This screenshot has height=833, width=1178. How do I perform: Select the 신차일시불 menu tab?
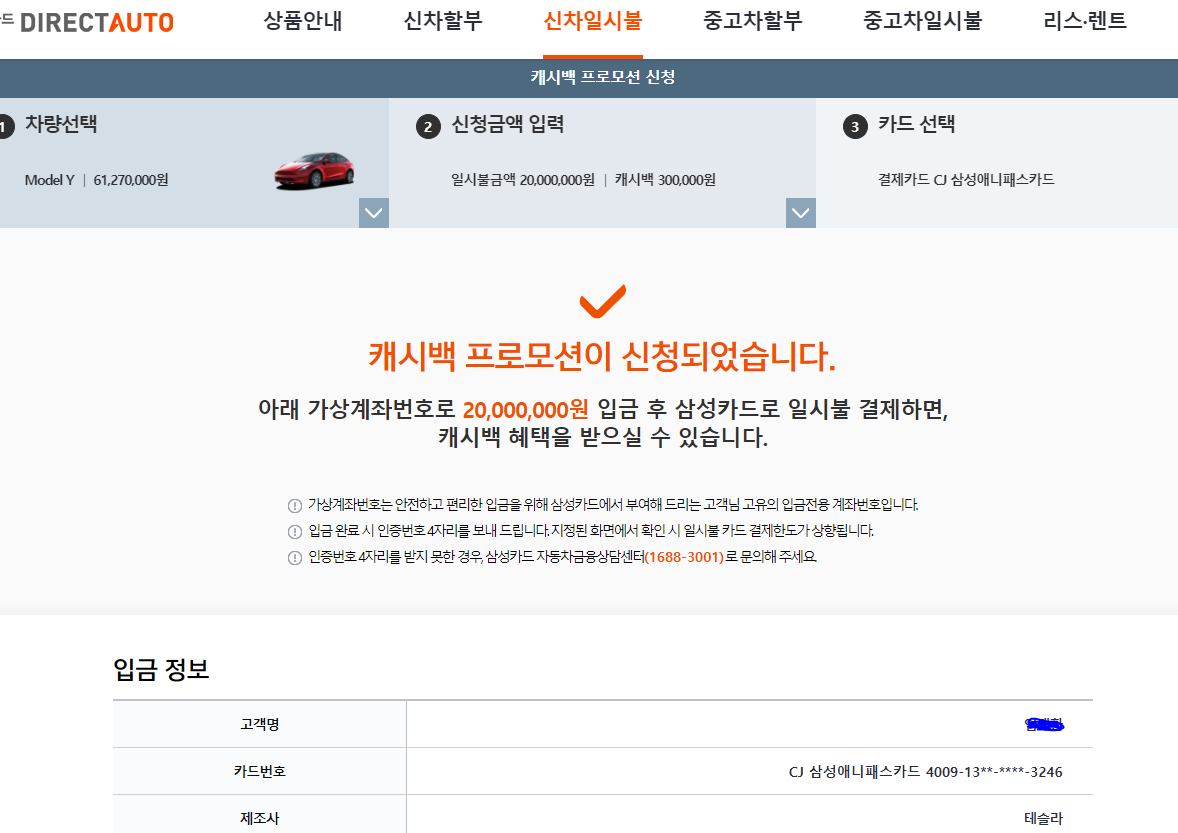pos(593,21)
